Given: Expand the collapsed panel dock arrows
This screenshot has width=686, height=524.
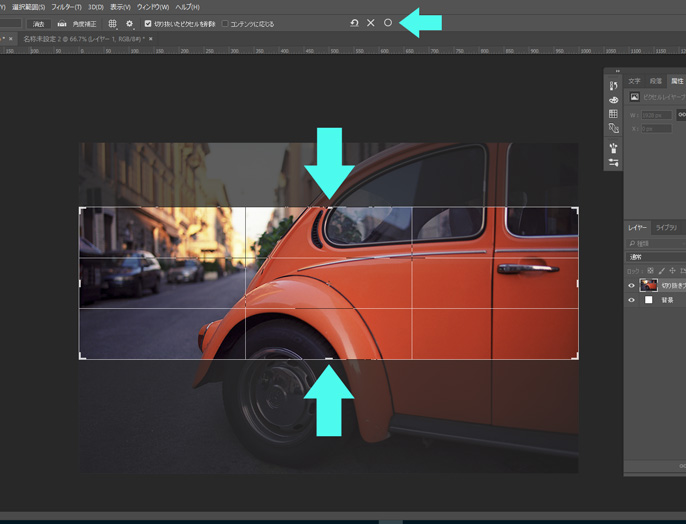Looking at the screenshot, I should pos(618,71).
